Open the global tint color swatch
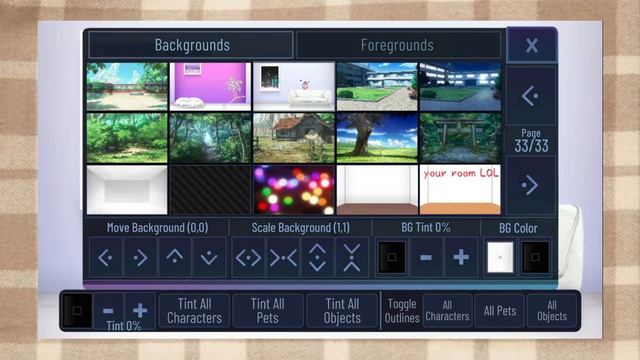 click(x=77, y=311)
